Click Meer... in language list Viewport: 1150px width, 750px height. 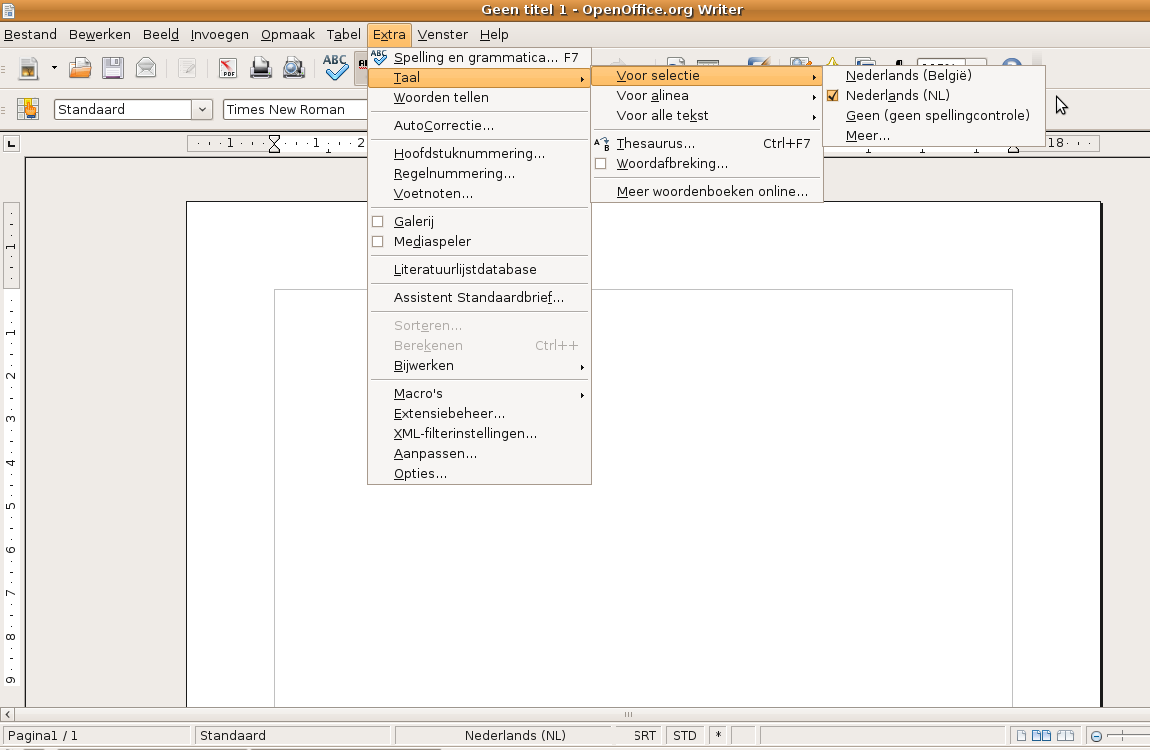coord(933,136)
